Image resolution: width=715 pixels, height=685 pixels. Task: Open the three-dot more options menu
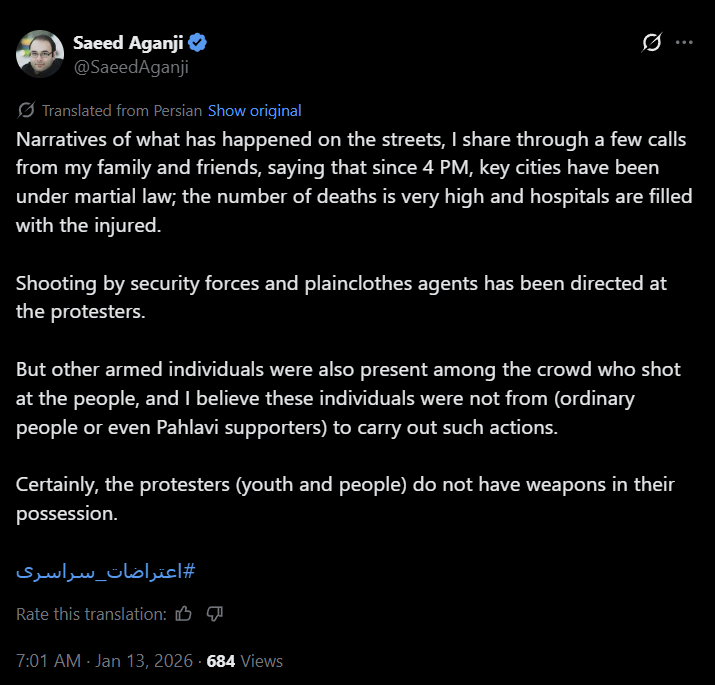685,43
